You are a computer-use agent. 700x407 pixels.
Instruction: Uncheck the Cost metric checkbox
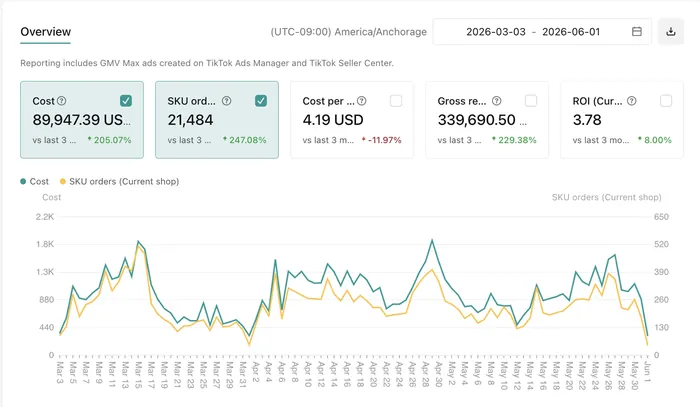pos(126,101)
